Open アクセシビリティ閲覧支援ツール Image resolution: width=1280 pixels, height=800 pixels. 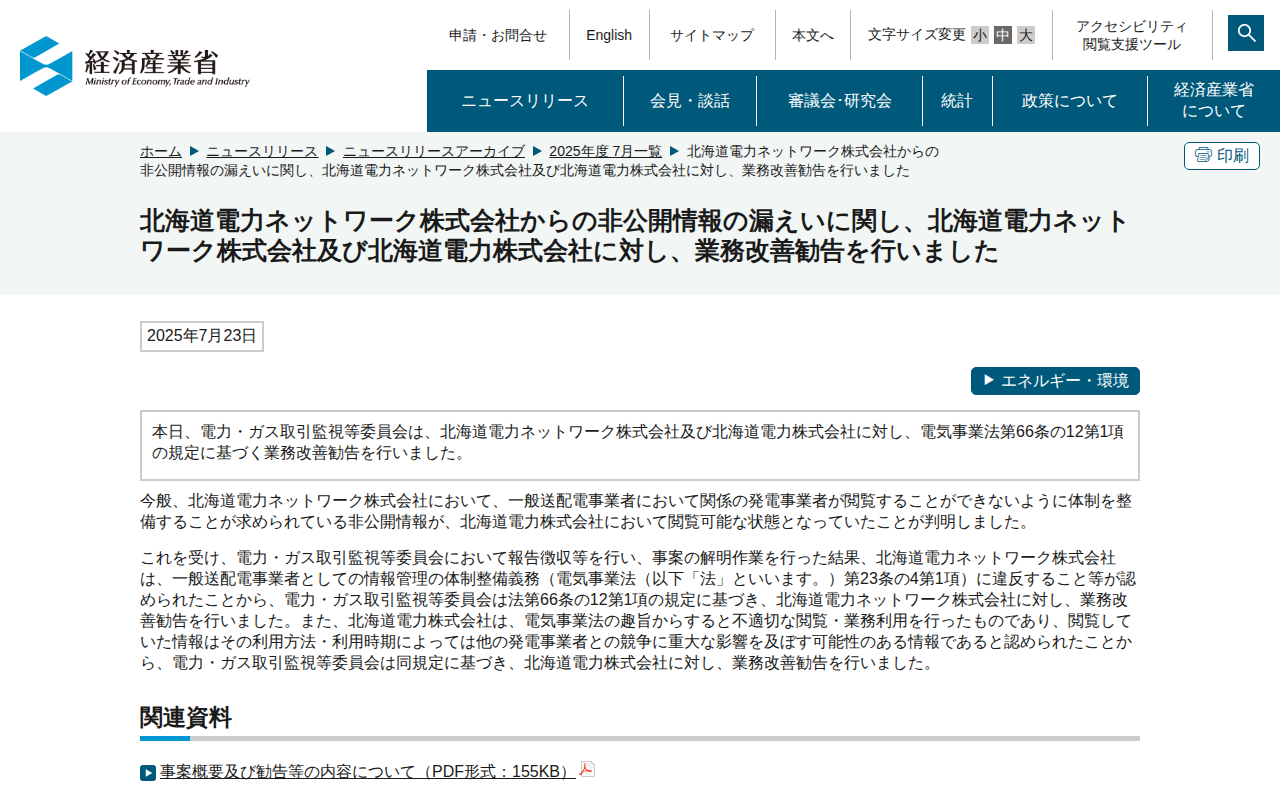(1132, 35)
